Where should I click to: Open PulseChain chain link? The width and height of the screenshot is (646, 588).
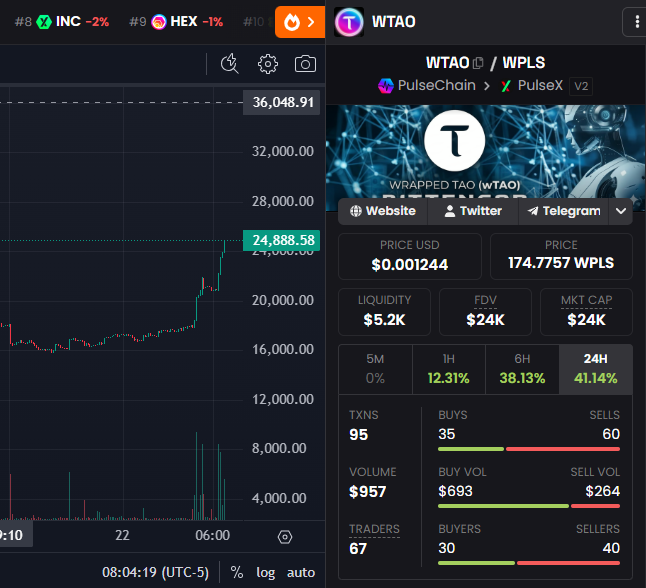[427, 86]
